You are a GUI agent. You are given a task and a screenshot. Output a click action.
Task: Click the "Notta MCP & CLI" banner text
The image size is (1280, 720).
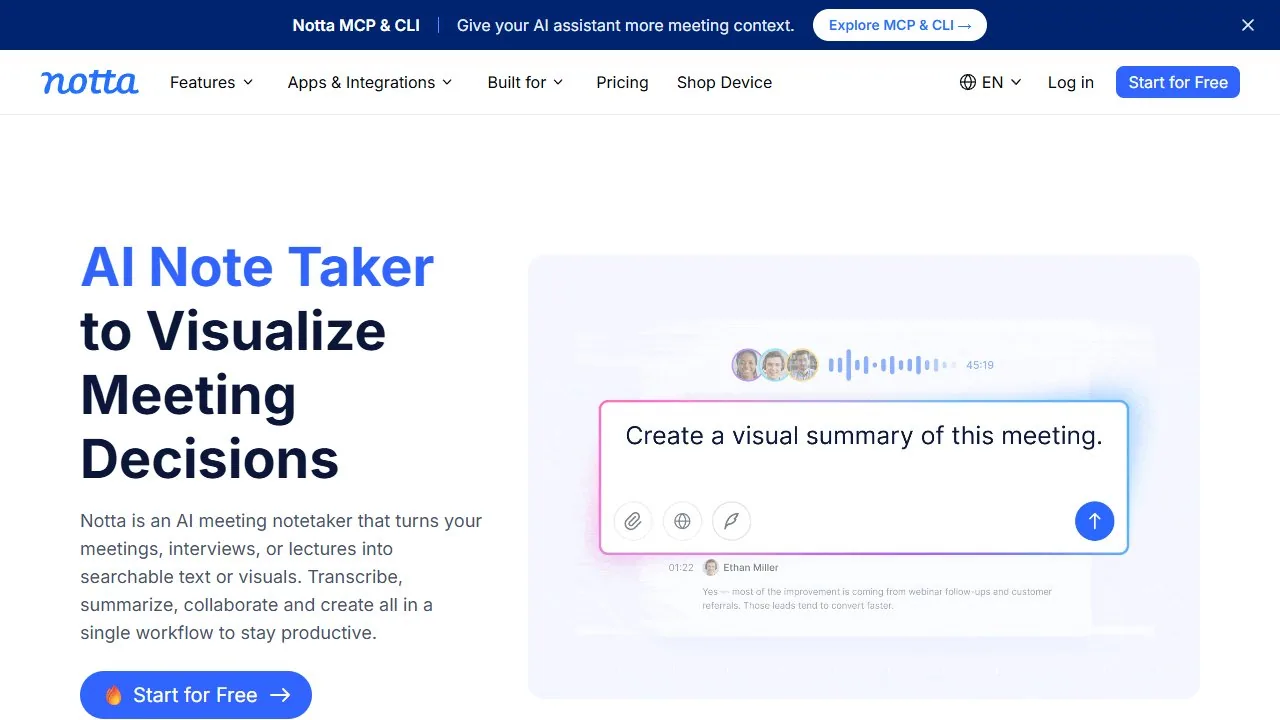click(356, 25)
